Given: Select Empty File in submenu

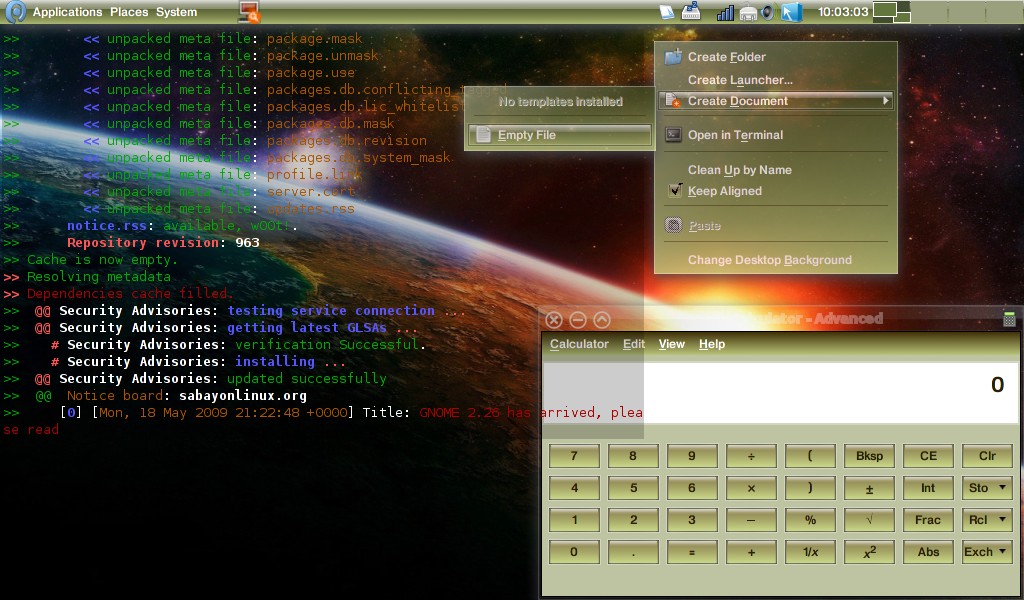Looking at the screenshot, I should pyautogui.click(x=560, y=135).
